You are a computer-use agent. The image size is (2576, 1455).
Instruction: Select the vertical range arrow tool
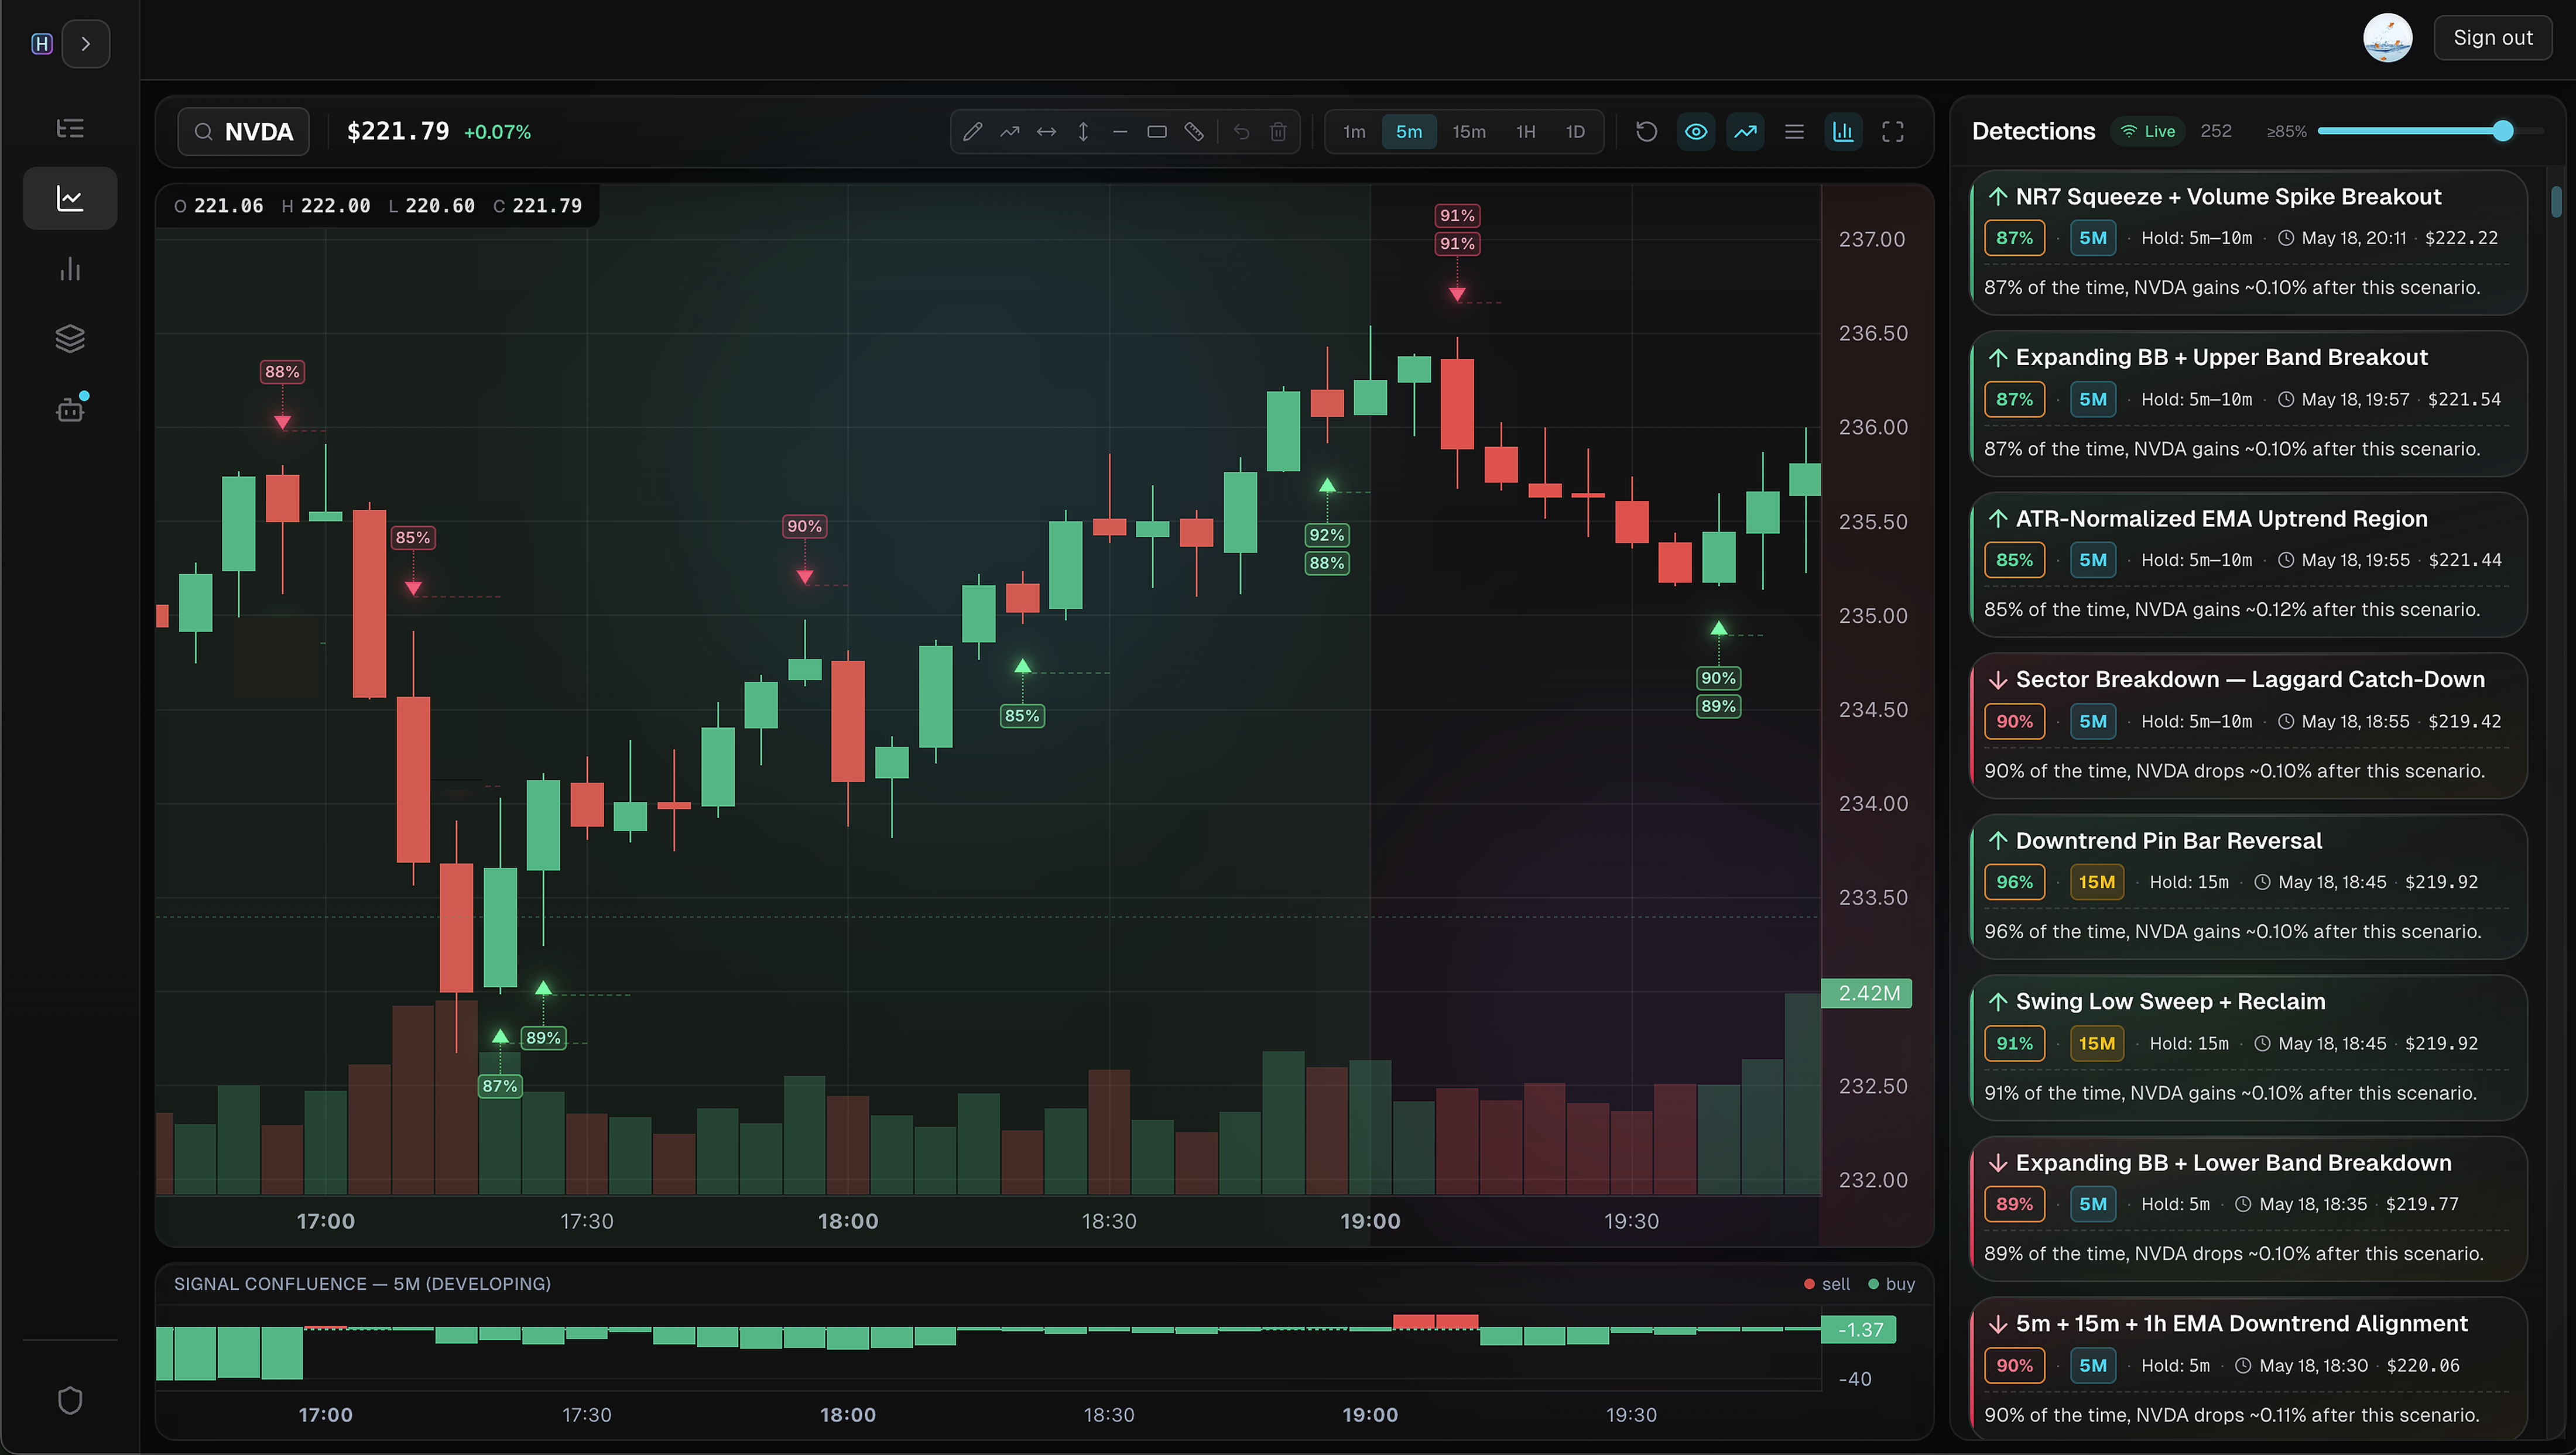pos(1083,132)
